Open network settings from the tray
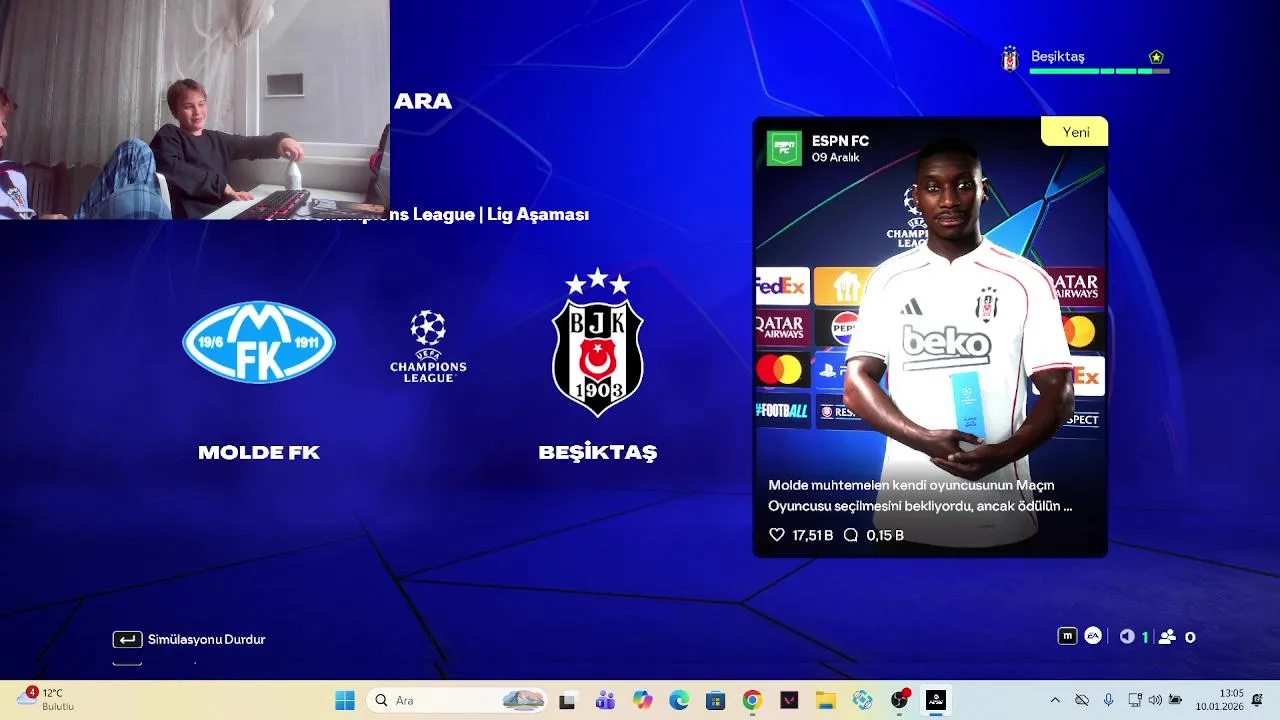Viewport: 1280px width, 720px height. pos(1135,700)
